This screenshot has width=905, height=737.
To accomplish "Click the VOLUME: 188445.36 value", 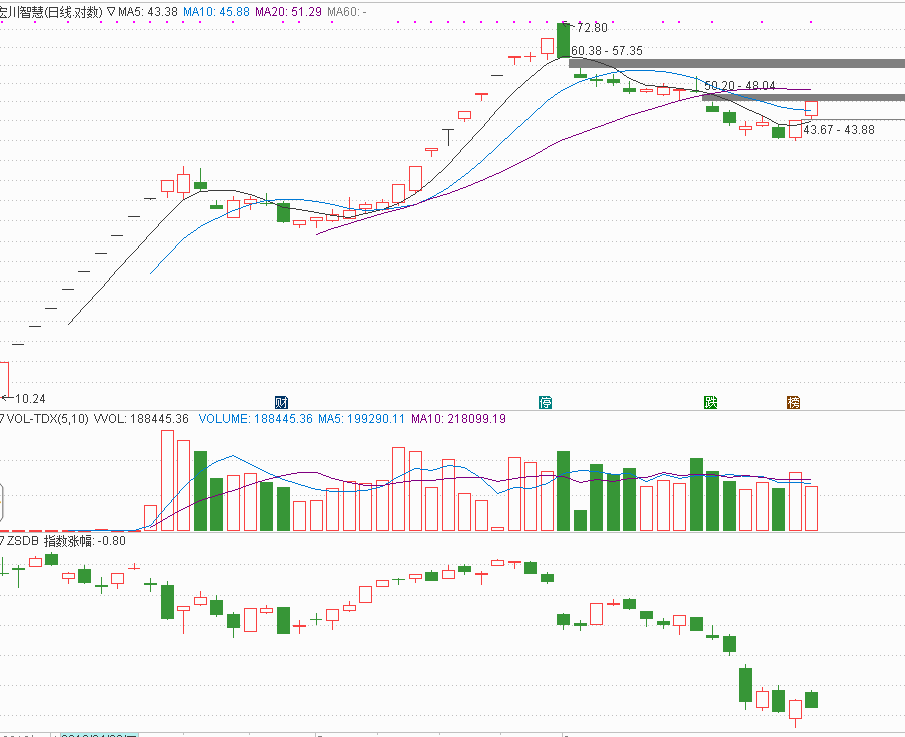I will pyautogui.click(x=256, y=419).
